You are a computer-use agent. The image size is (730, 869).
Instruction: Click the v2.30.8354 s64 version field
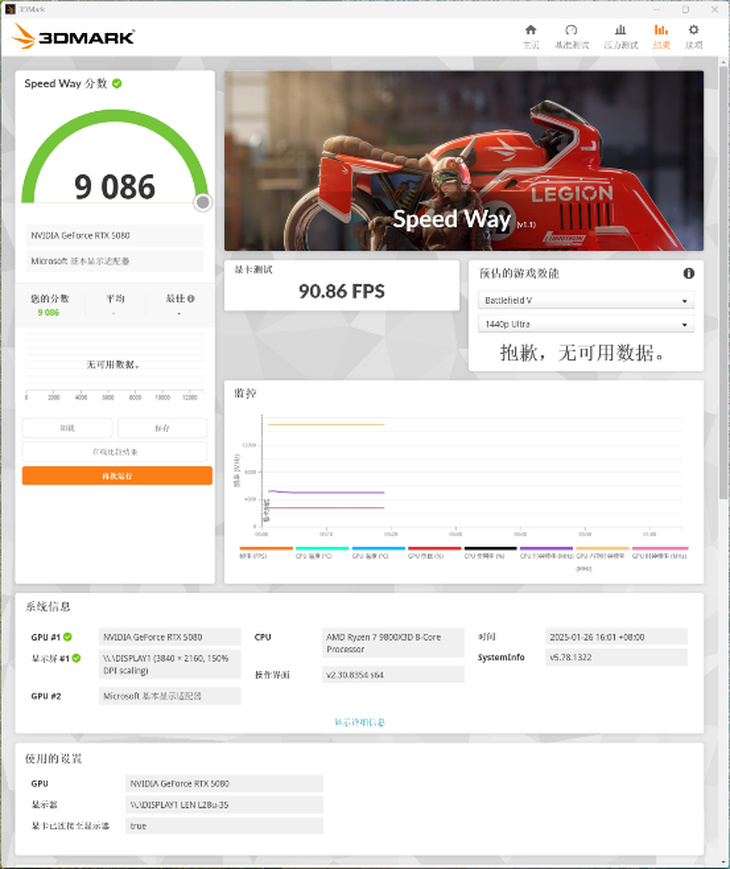click(x=393, y=674)
